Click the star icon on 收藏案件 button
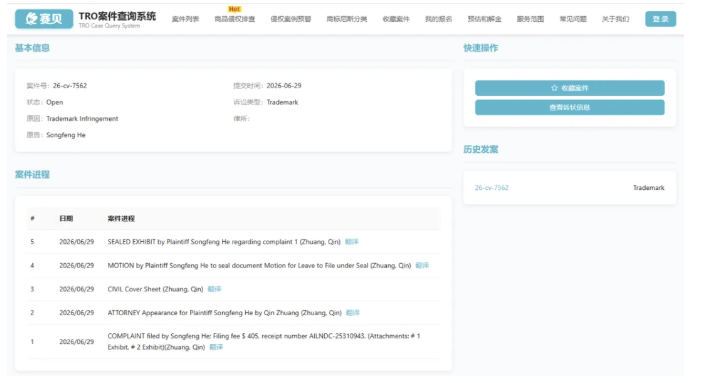This screenshot has width=702, height=383. [554, 88]
